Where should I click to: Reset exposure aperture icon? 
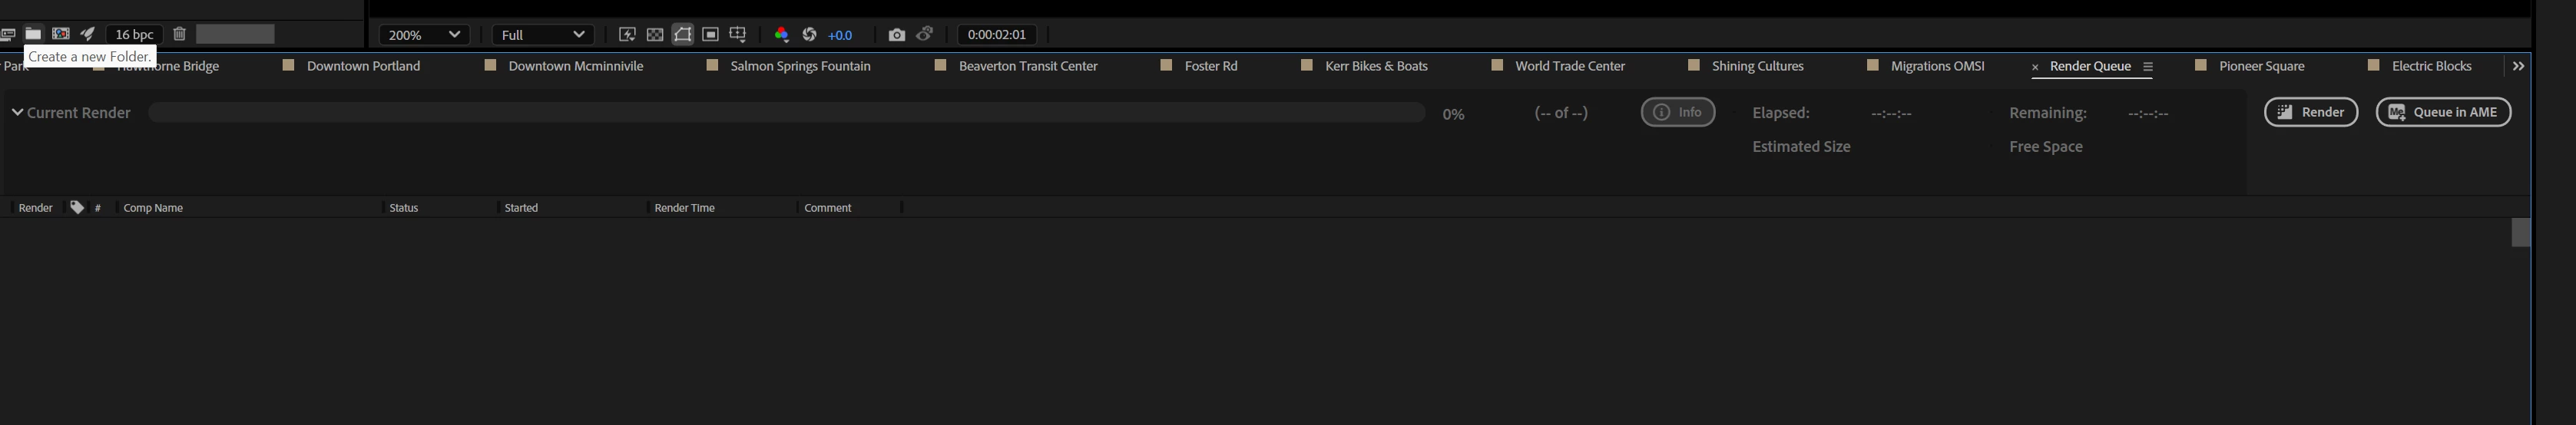point(809,34)
